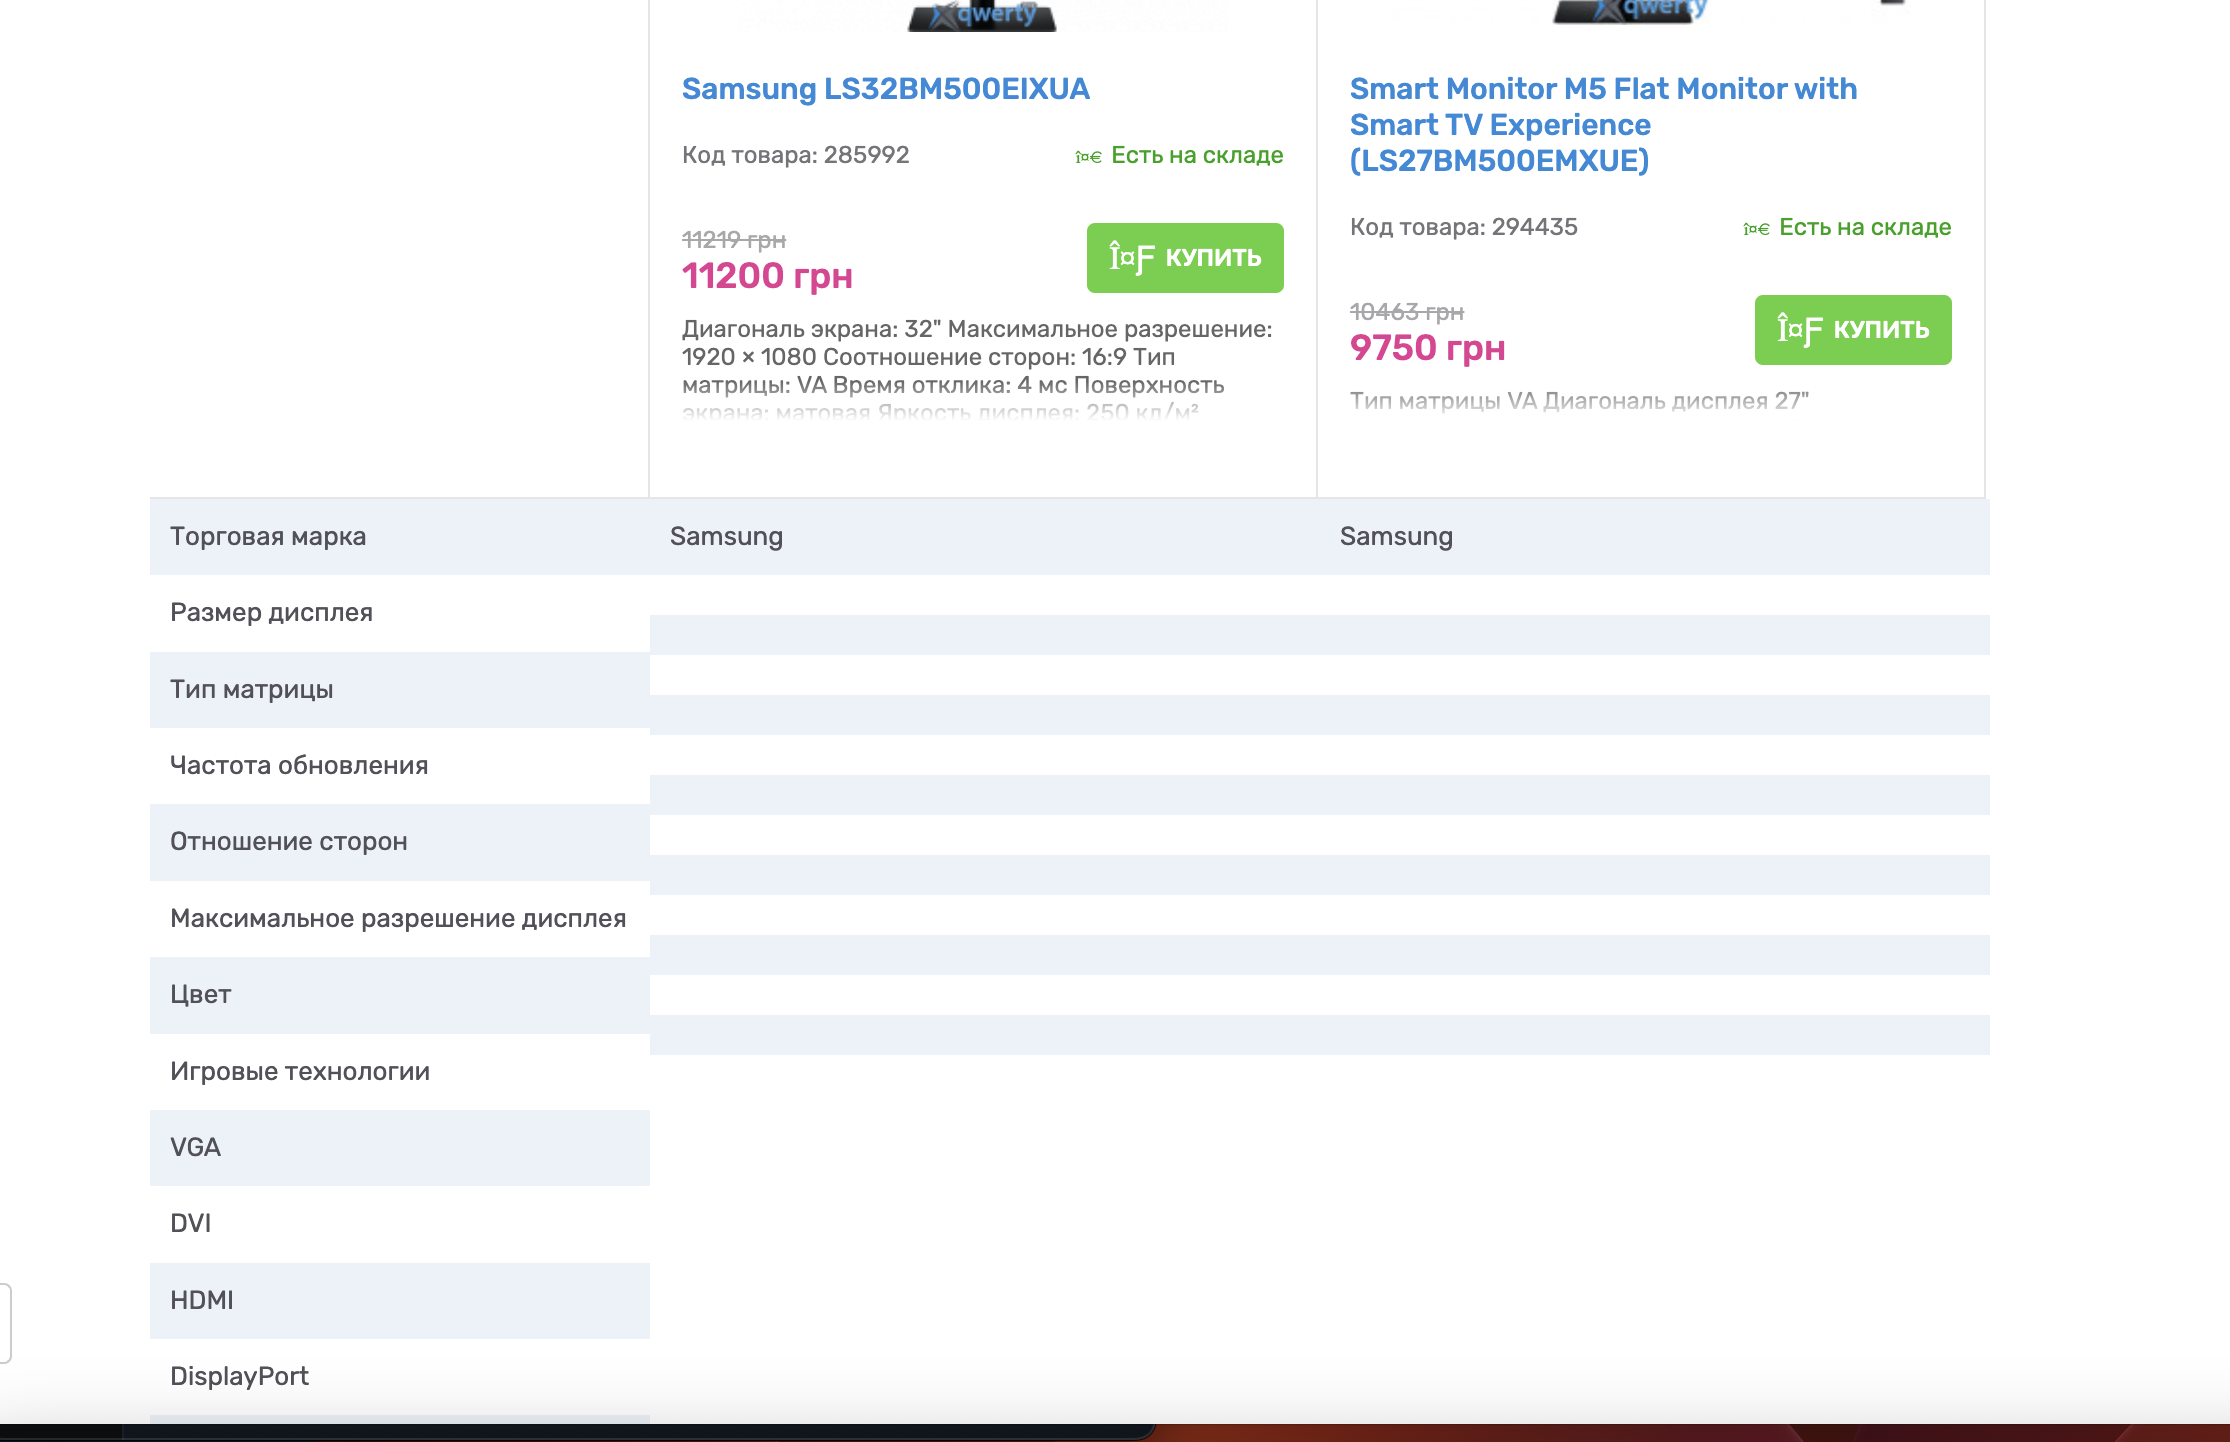Click cart icon in 9750 грн buy button
Screen dimensions: 2230x1442
[1799, 330]
